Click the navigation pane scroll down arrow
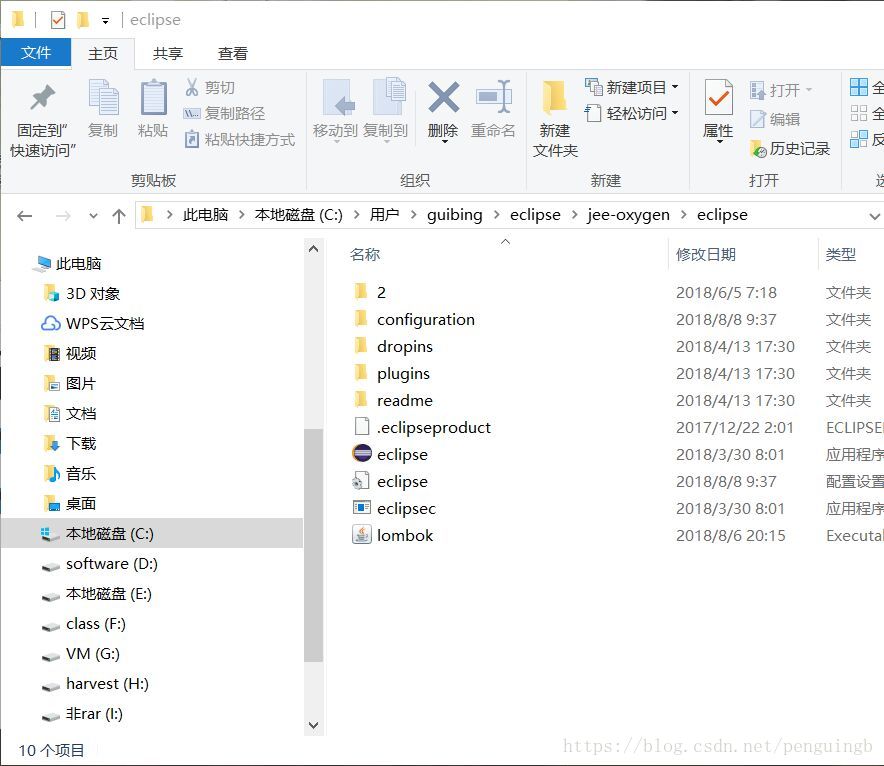Viewport: 884px width, 766px height. (313, 725)
